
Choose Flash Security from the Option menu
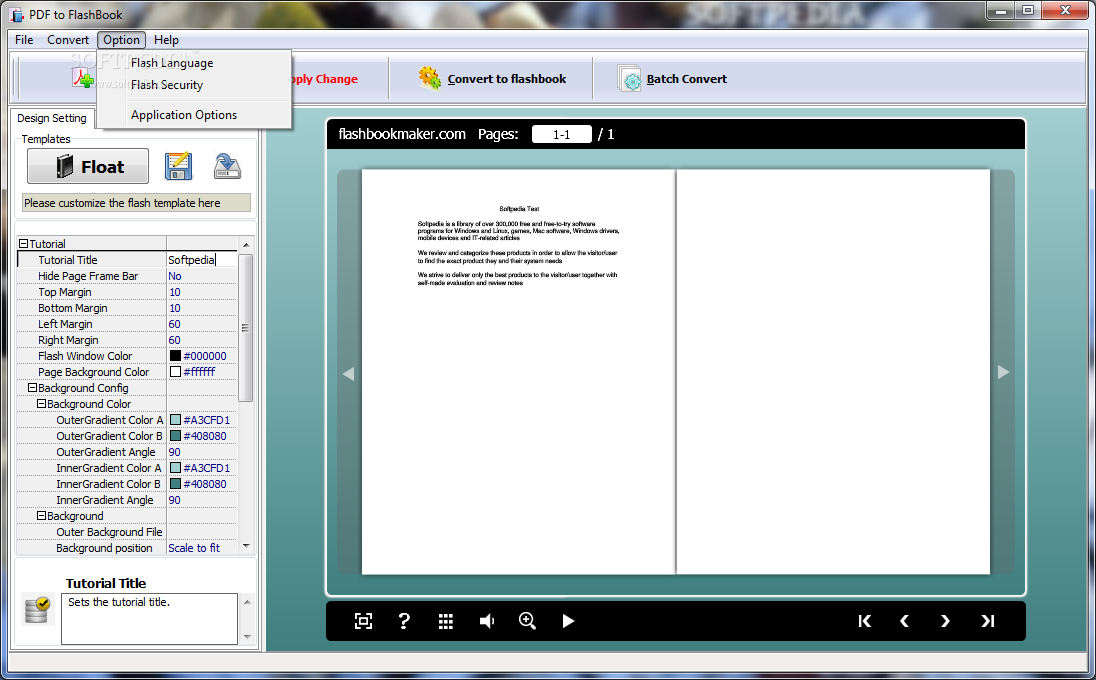click(167, 85)
